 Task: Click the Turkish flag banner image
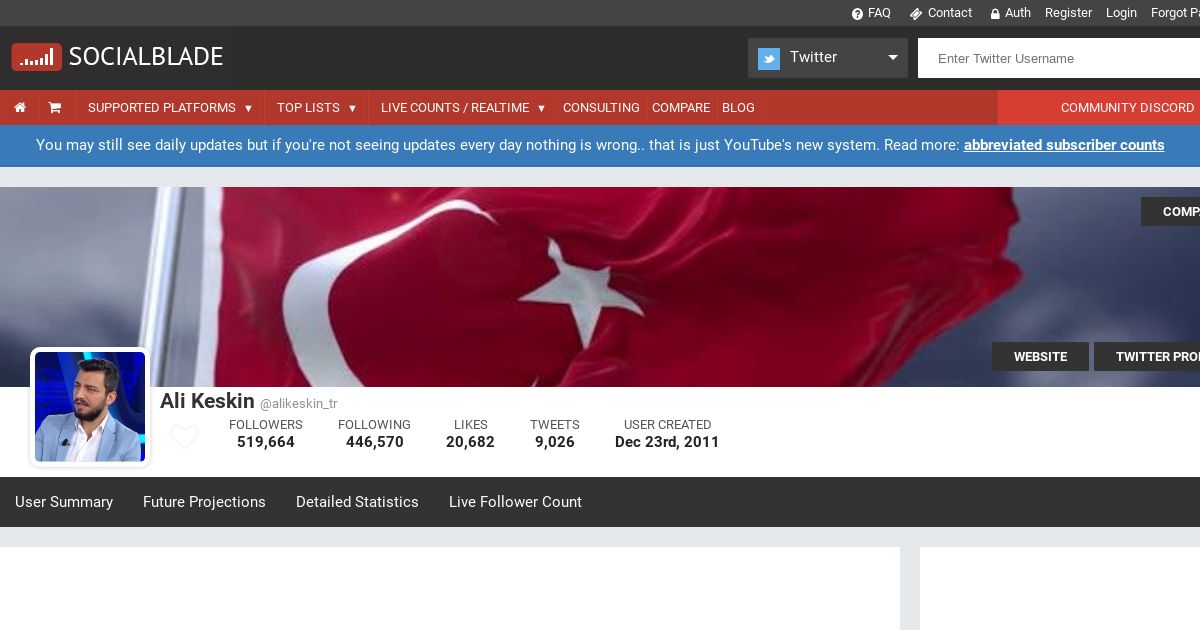600,287
